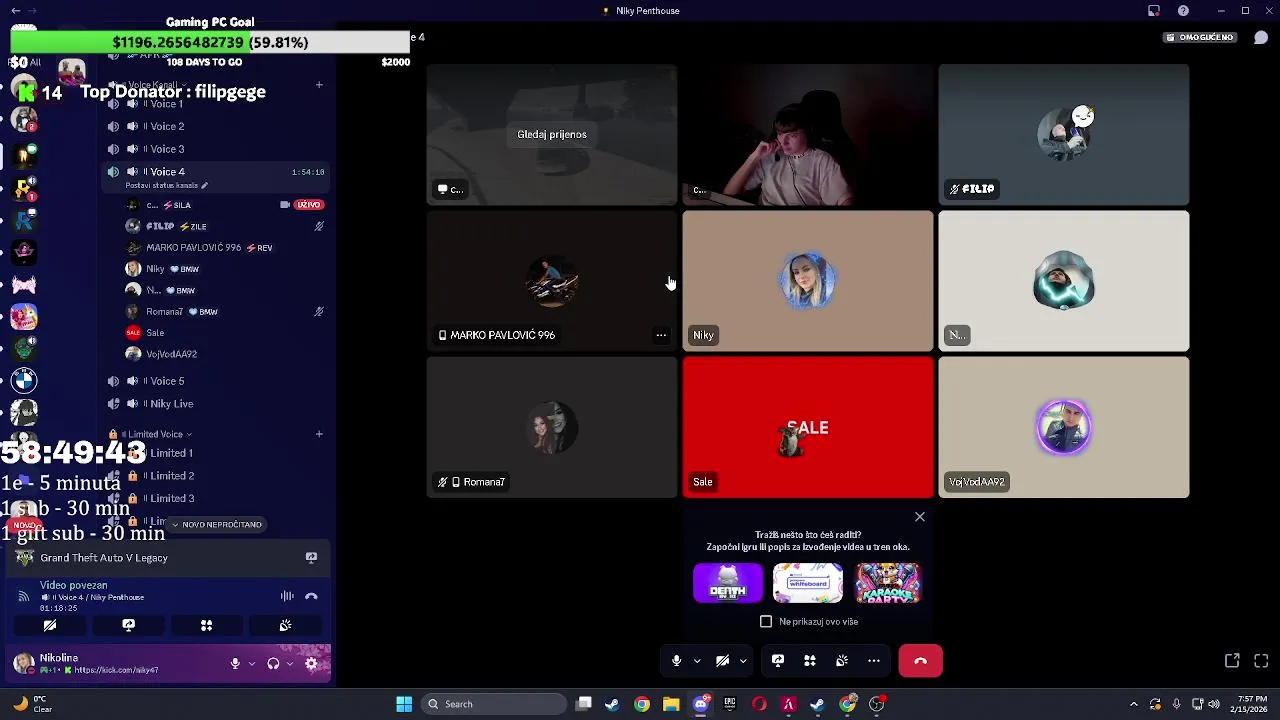Viewport: 1280px width, 720px height.
Task: Open Grand Theft Auto V Legacy activity
Action: pyautogui.click(x=104, y=558)
